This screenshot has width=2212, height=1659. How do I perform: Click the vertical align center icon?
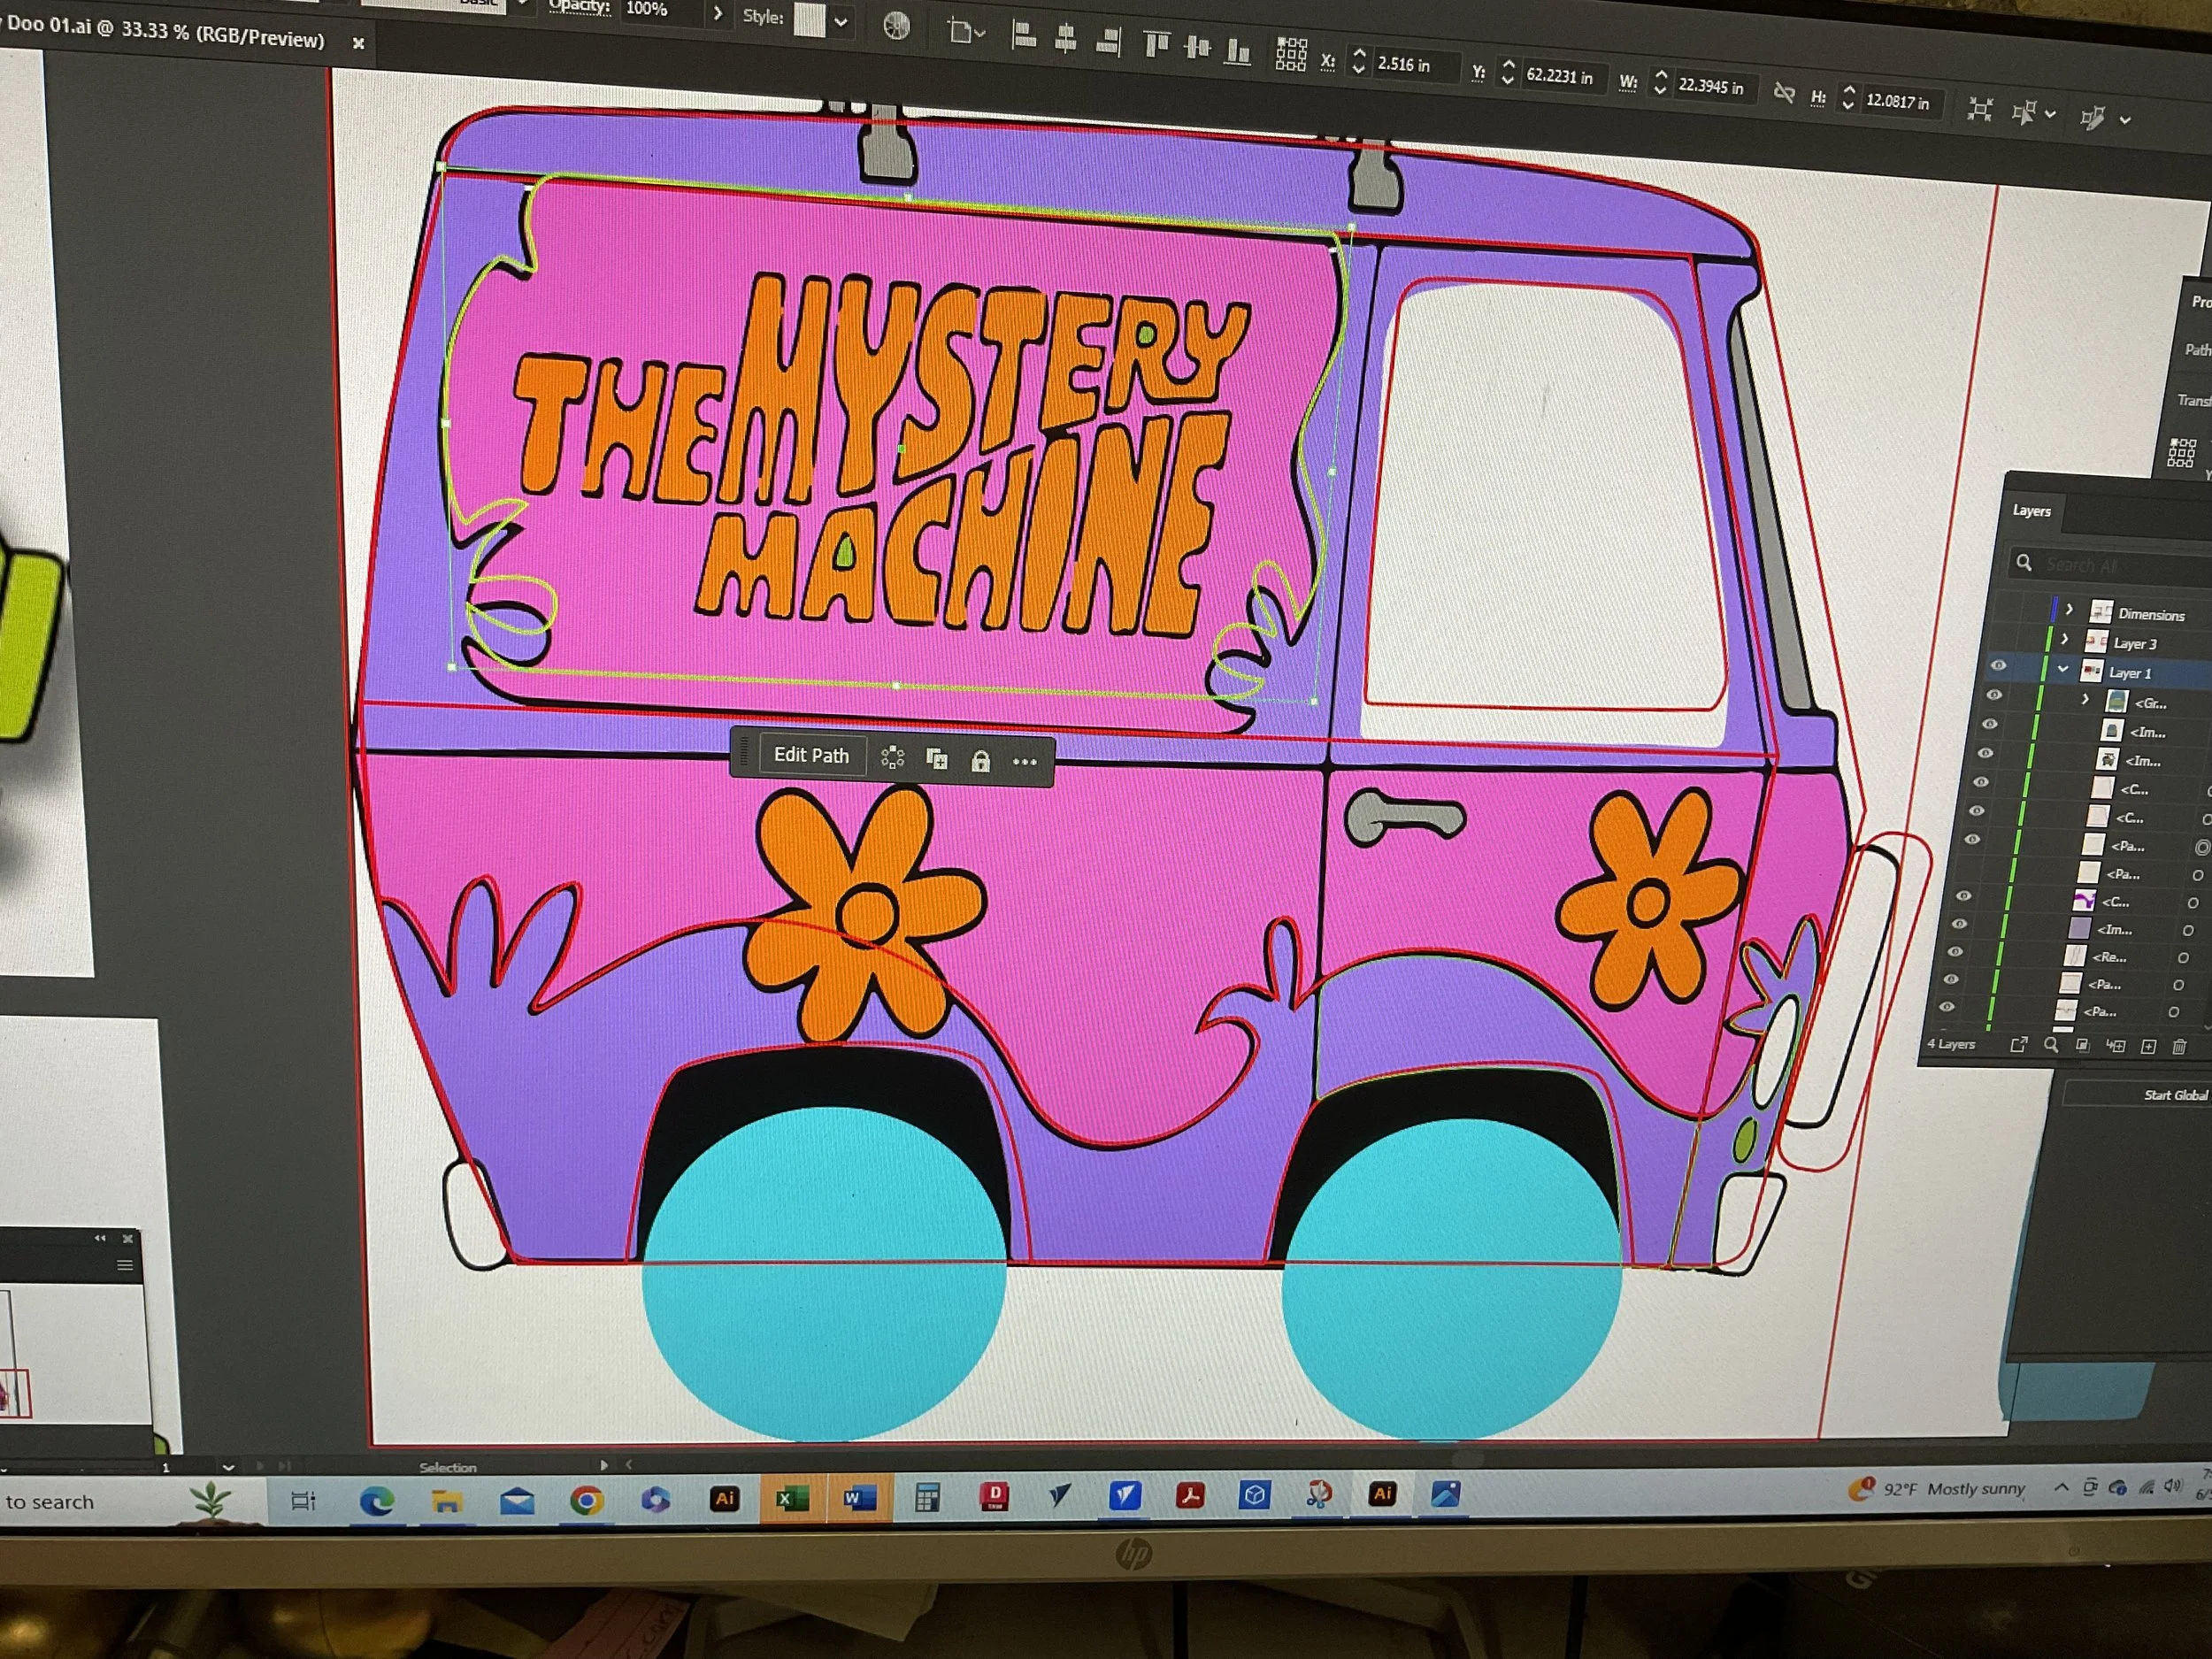(1197, 47)
